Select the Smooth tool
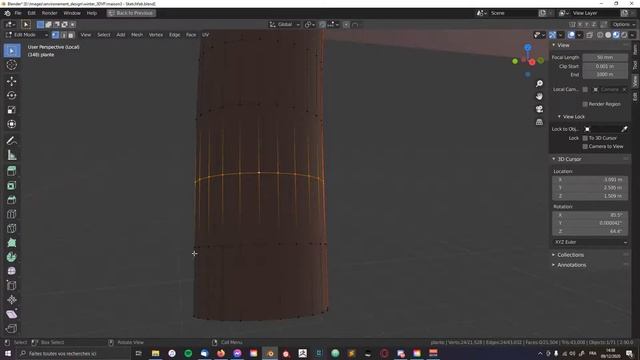Screen dimensions: 640x360 [x=11, y=271]
